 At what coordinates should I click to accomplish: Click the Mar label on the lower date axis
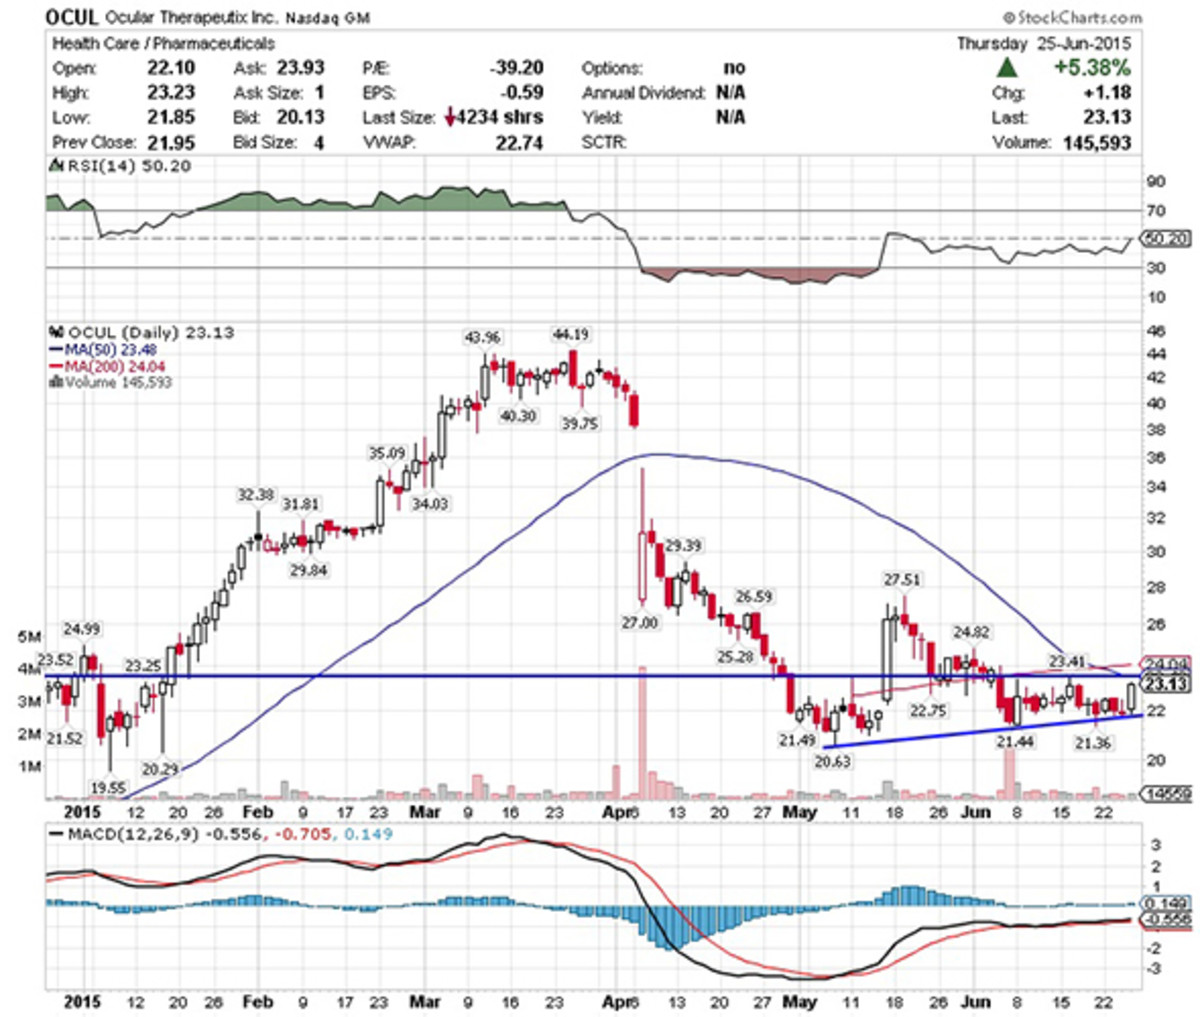425,1002
